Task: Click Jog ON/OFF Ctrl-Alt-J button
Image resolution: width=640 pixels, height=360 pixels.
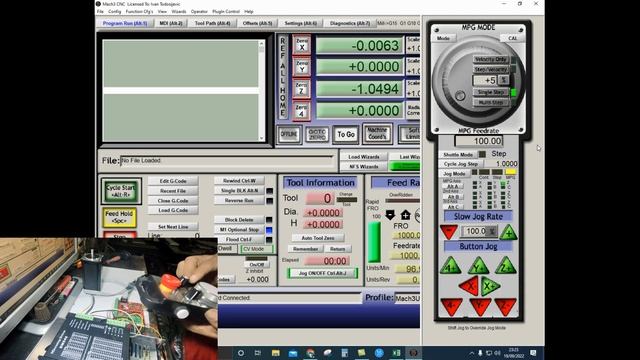Action: pyautogui.click(x=323, y=273)
